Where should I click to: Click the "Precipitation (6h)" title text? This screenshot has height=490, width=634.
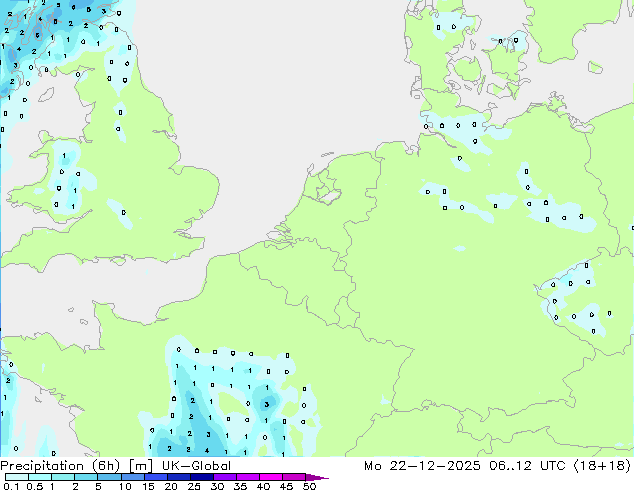click(60, 466)
